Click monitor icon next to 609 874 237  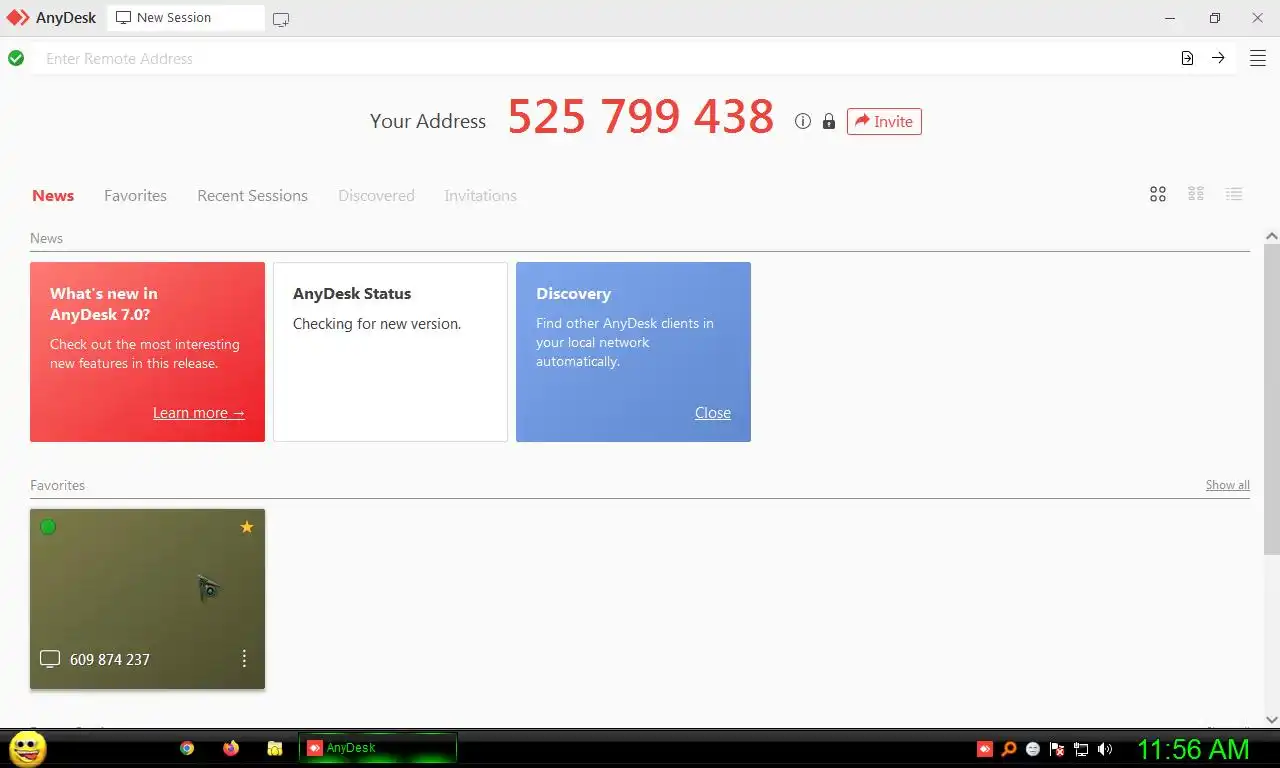pos(50,659)
